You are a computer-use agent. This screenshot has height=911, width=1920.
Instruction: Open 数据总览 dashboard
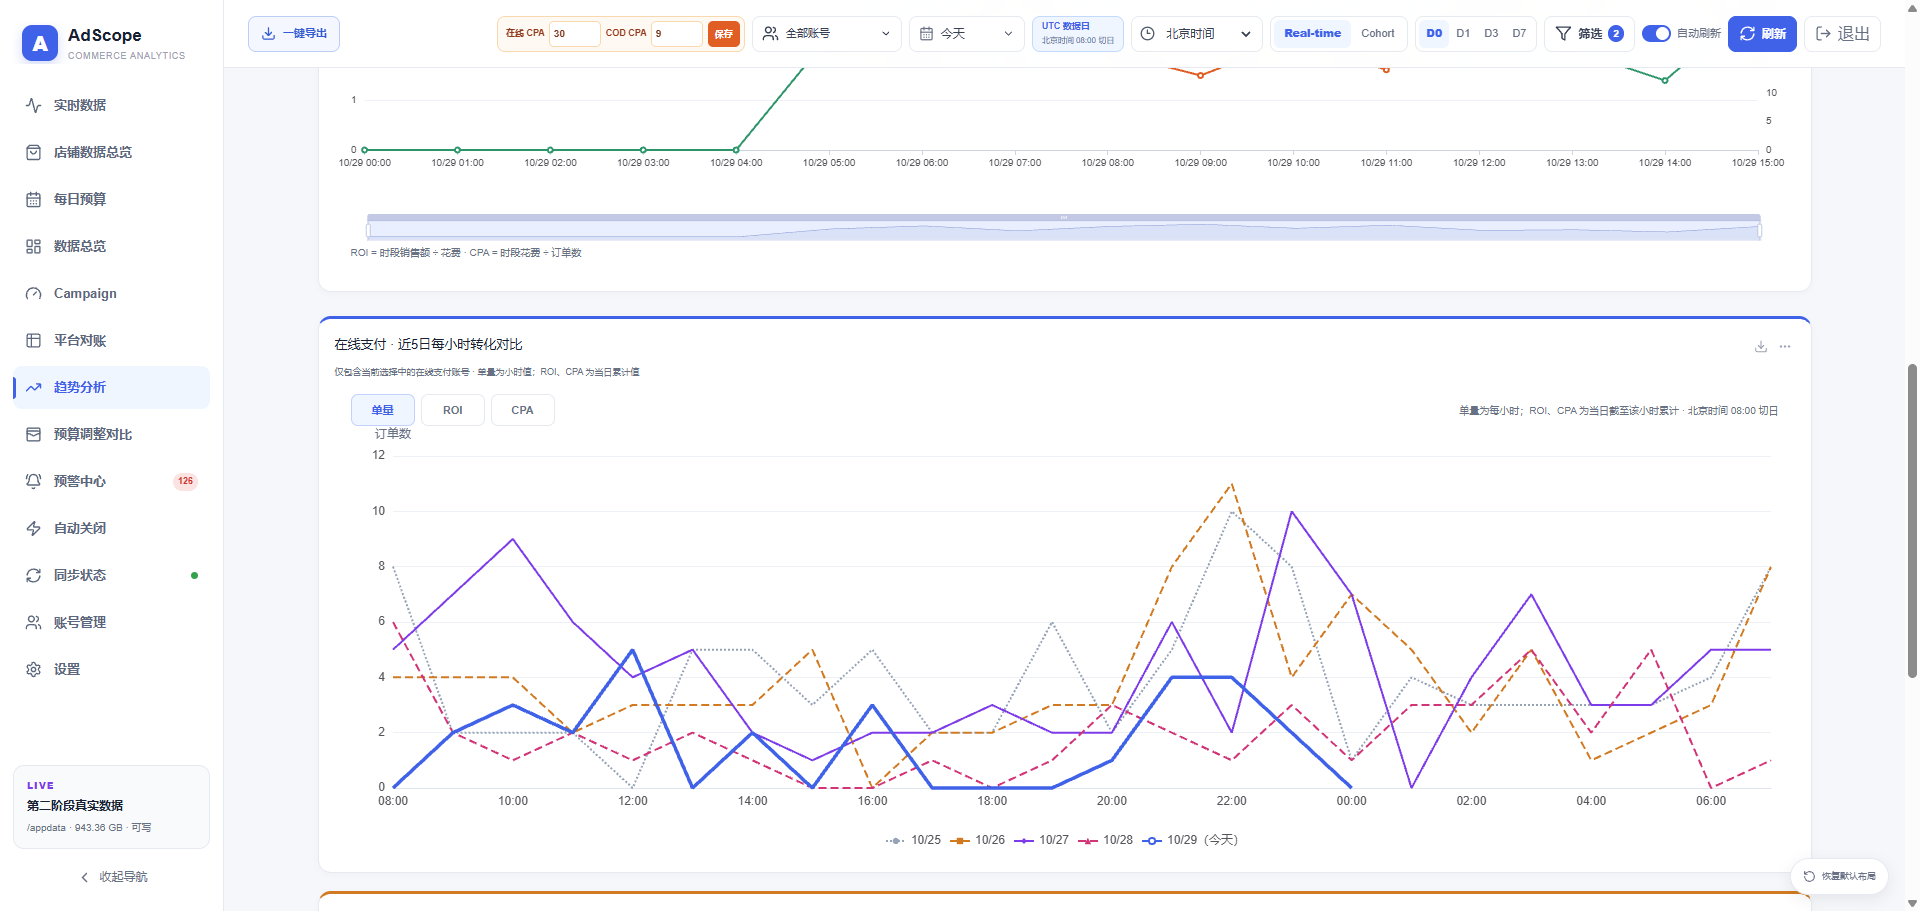111,246
